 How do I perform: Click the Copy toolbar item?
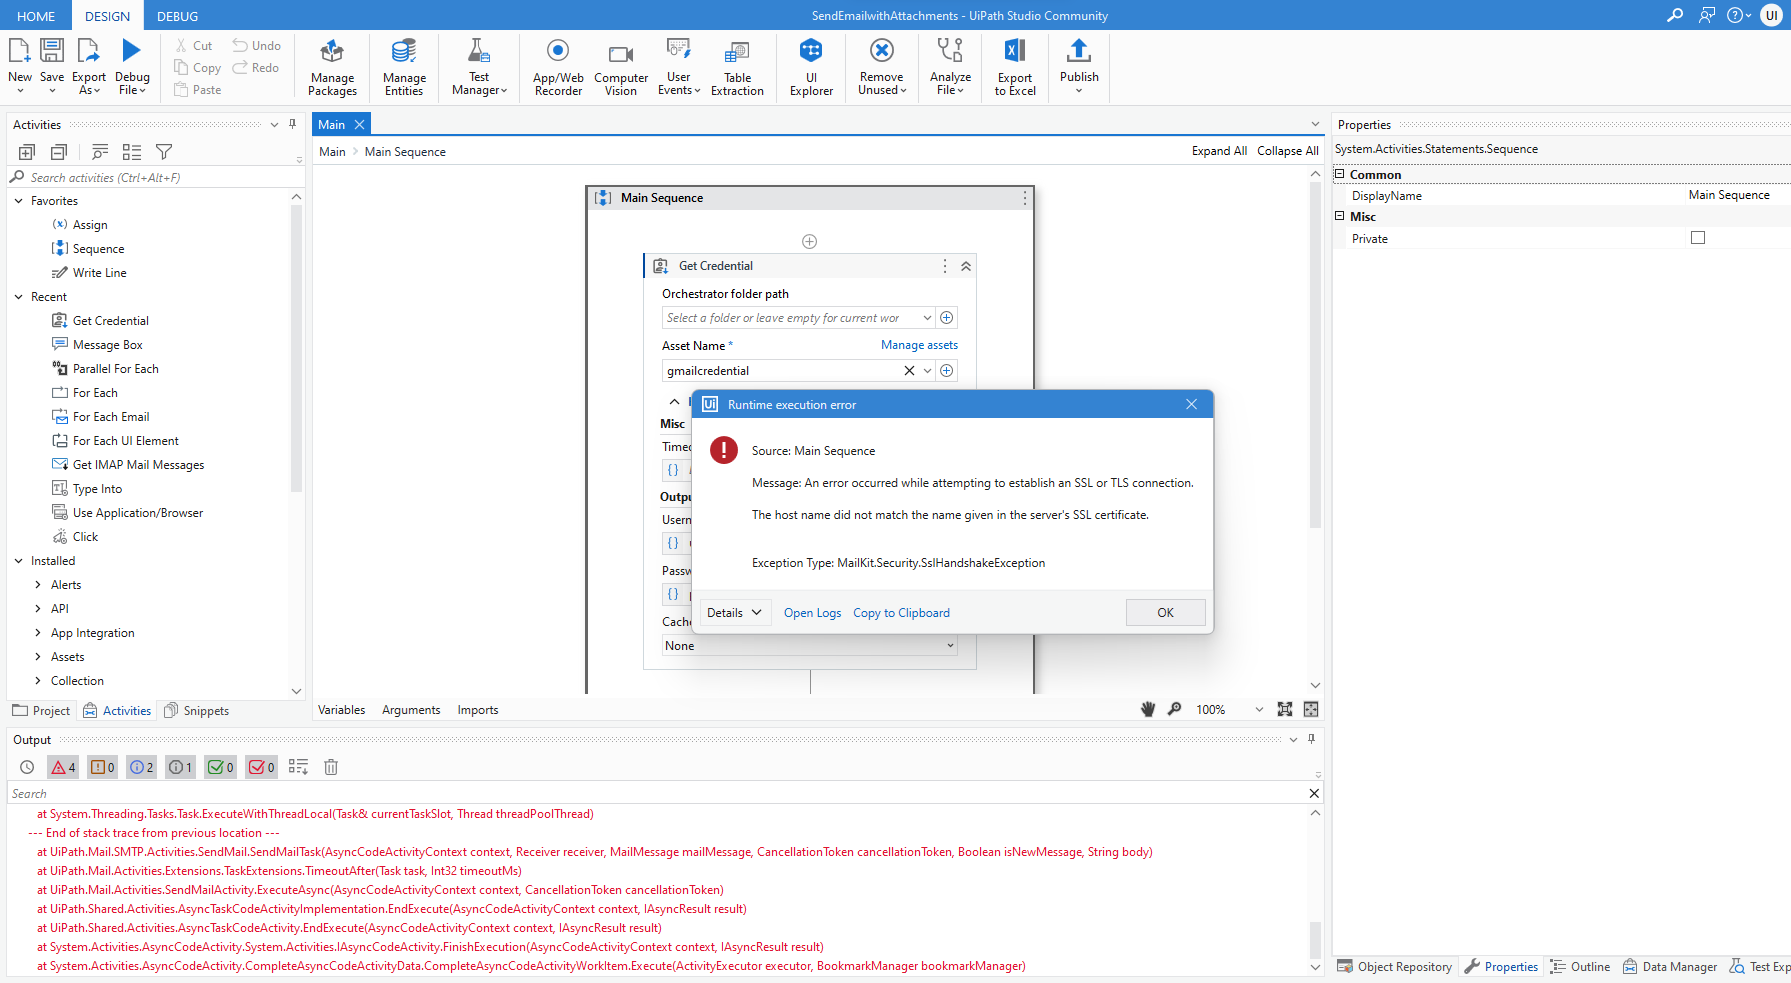[197, 68]
